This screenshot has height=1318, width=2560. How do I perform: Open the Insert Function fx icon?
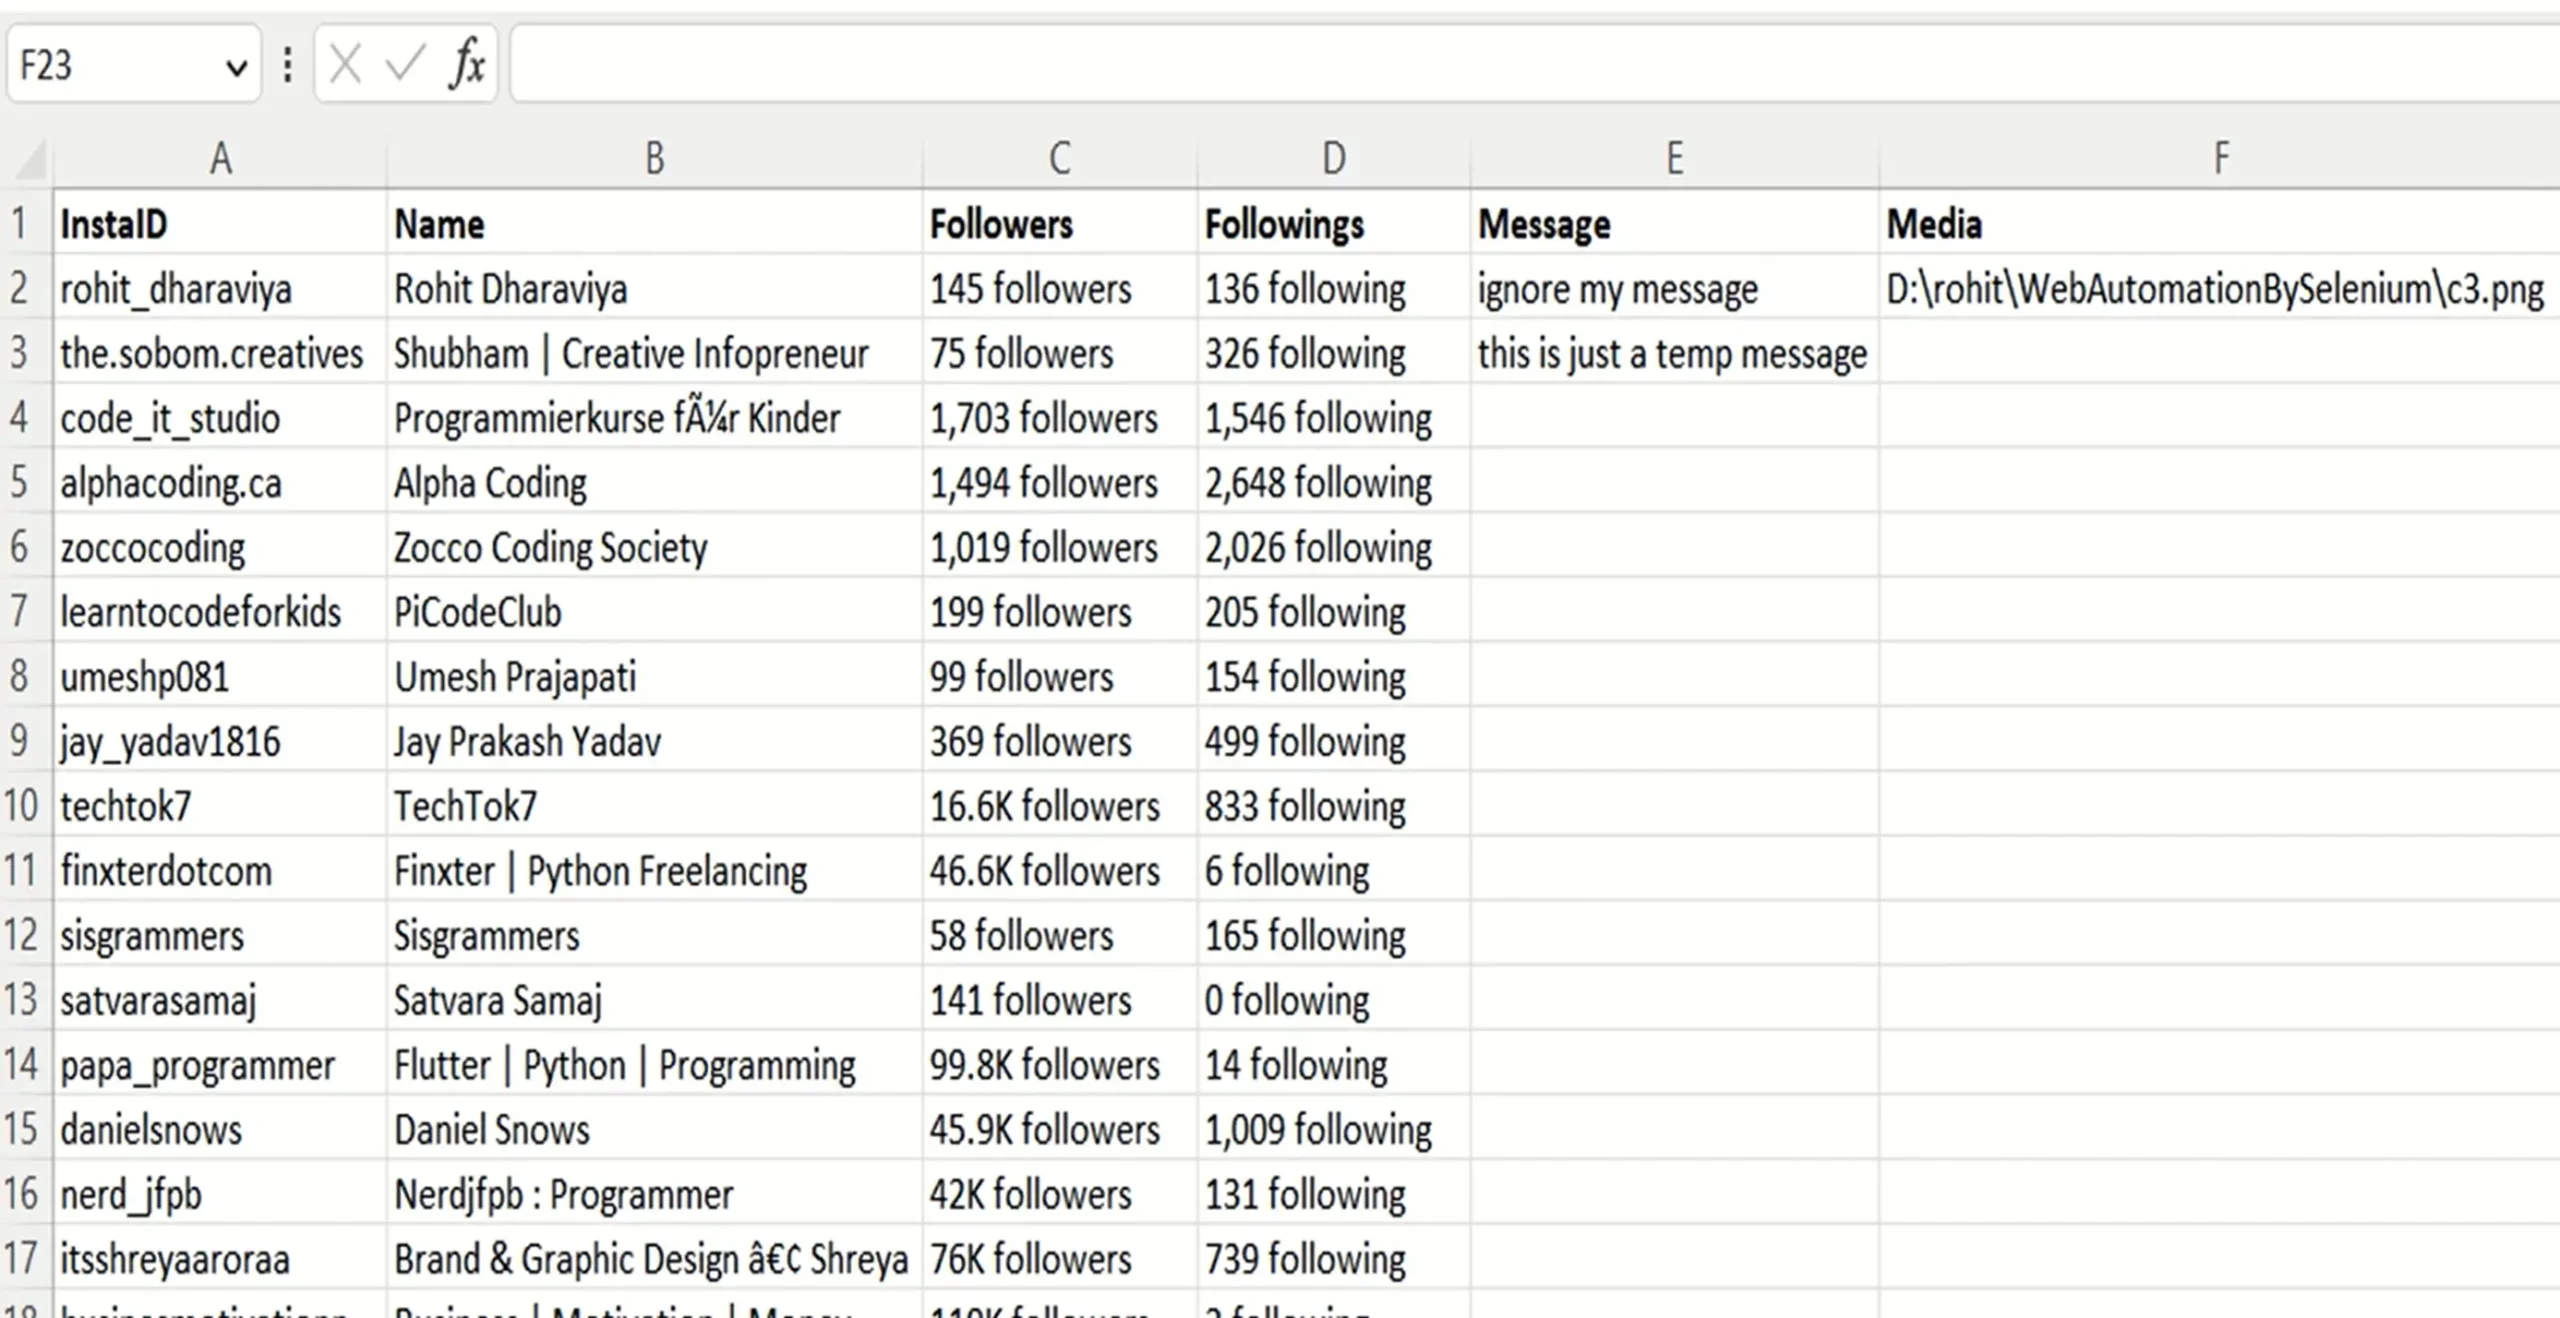(467, 65)
